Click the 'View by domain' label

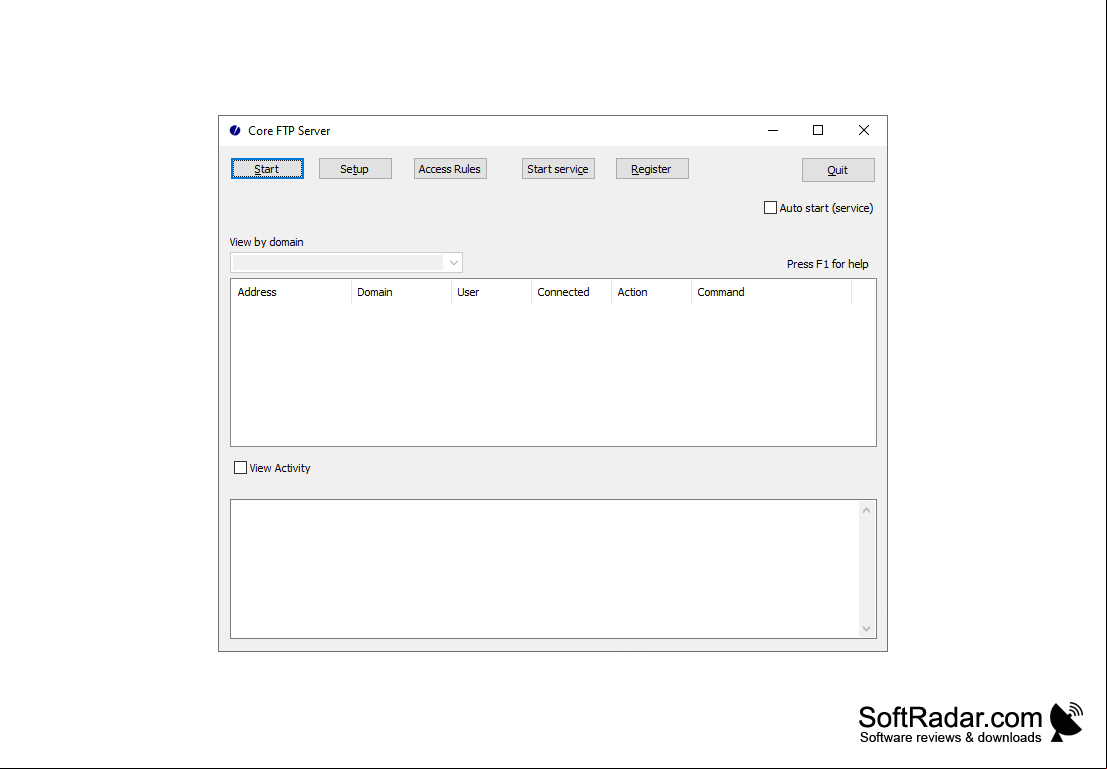pyautogui.click(x=266, y=242)
